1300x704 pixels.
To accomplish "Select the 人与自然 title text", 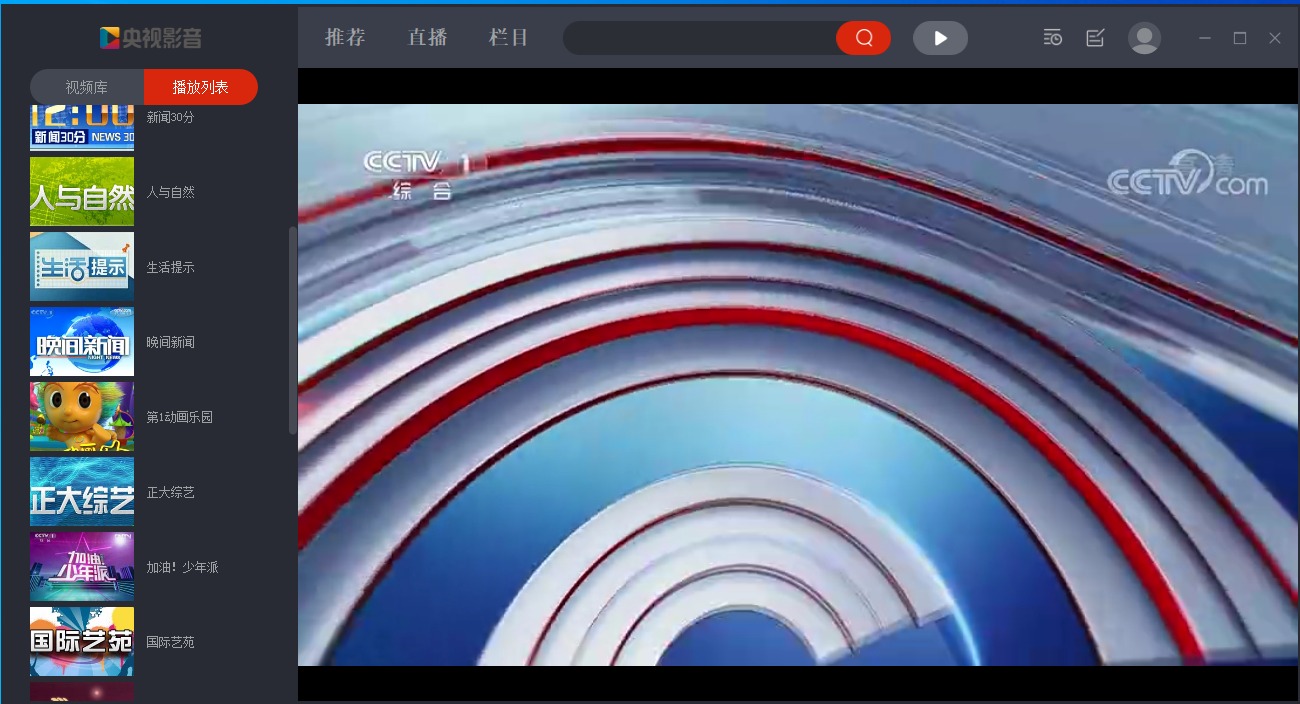I will tap(170, 192).
